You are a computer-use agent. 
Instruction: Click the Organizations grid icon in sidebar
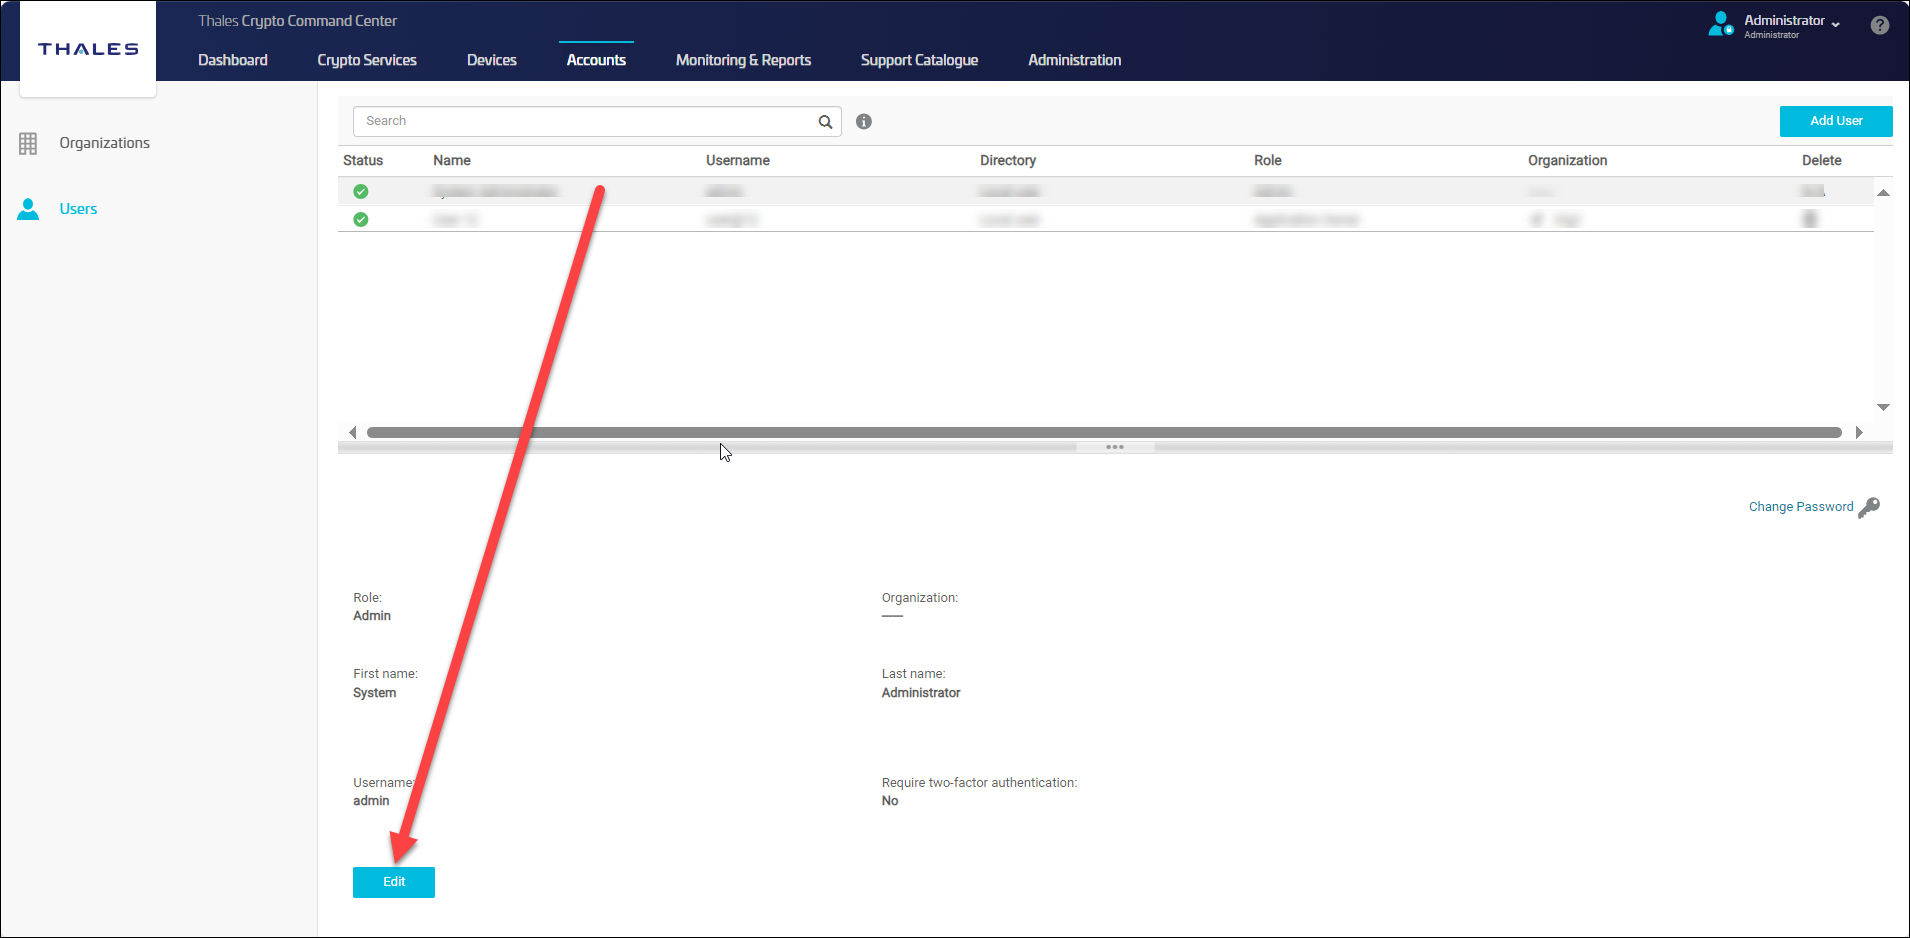tap(28, 144)
